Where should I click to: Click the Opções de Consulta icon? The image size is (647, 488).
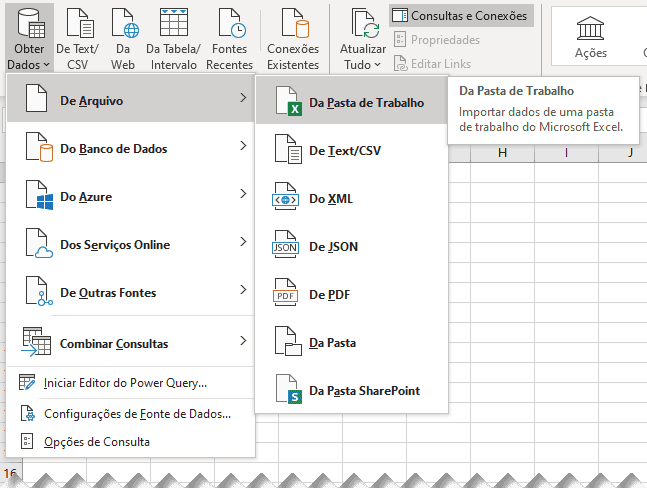(27, 441)
